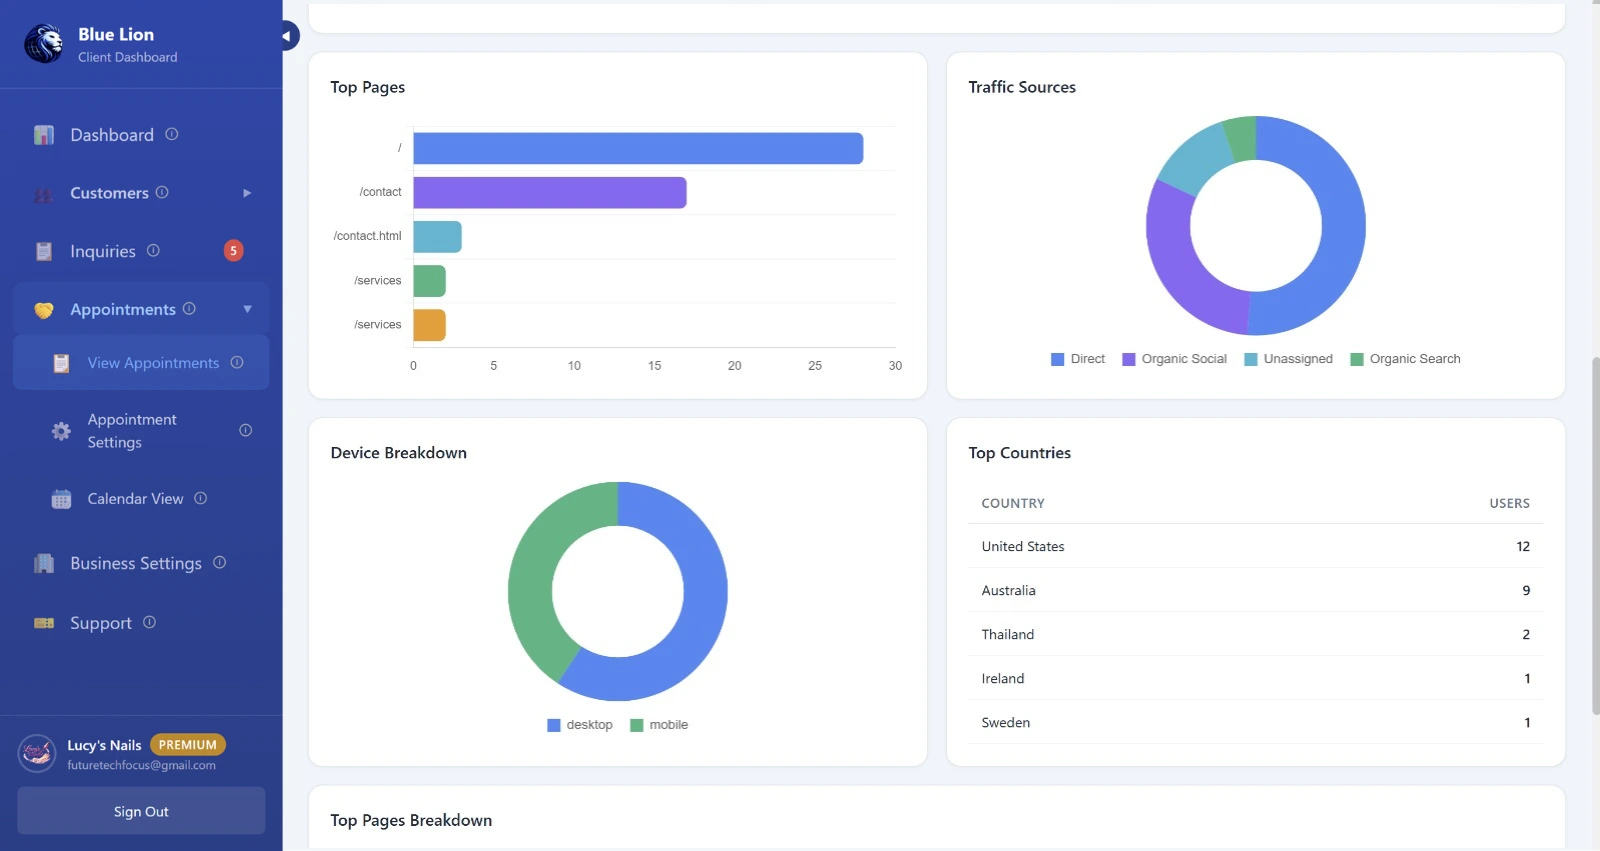This screenshot has width=1600, height=851.
Task: Expand the Customers submenu arrow
Action: [x=247, y=193]
